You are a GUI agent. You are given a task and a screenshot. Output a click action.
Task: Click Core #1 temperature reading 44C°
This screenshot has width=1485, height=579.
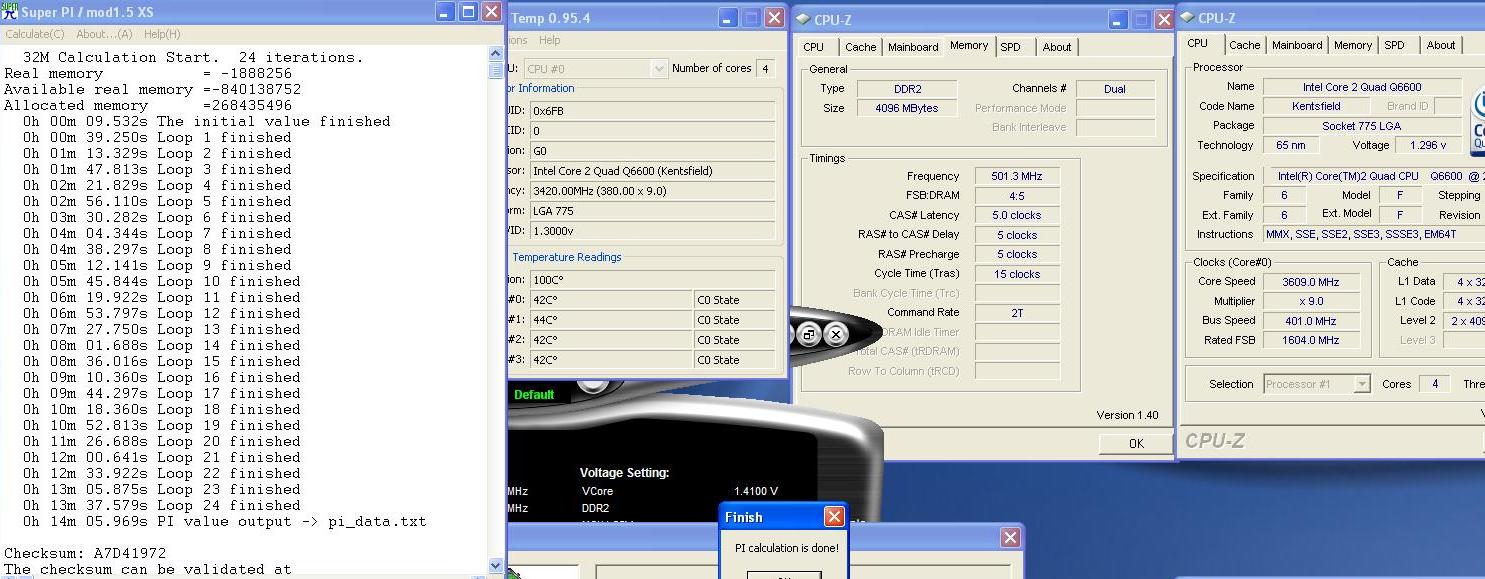tap(612, 320)
